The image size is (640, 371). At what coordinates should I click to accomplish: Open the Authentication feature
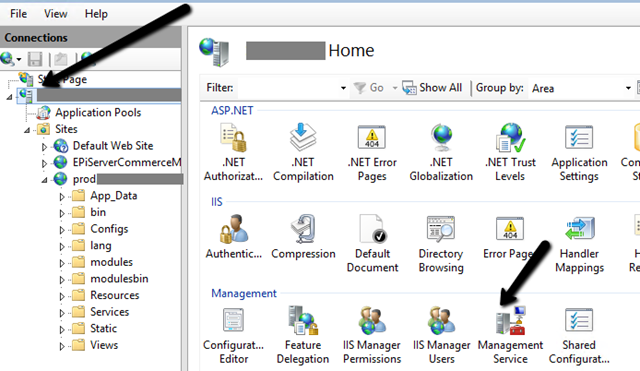click(x=233, y=238)
